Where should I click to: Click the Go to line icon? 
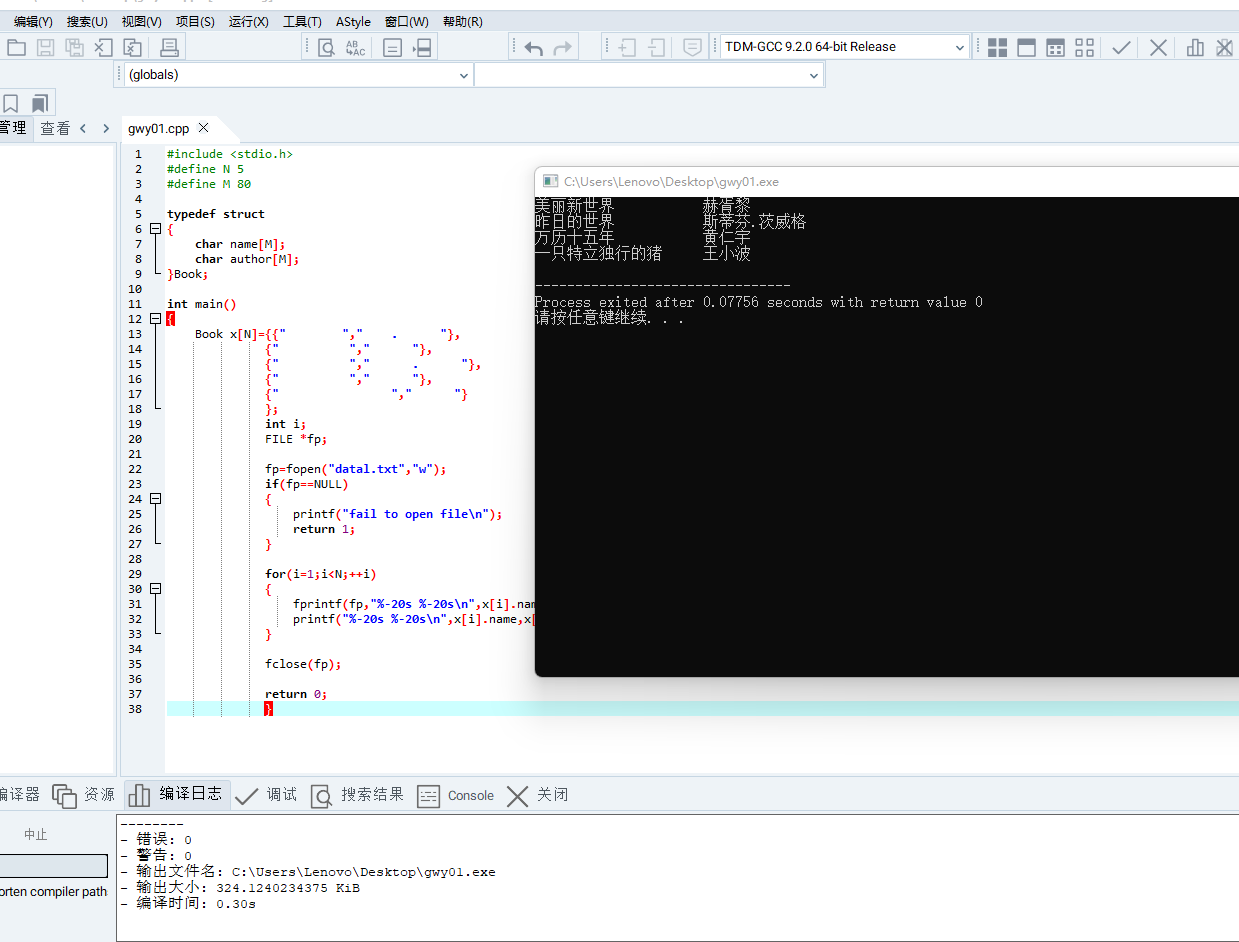coord(422,47)
